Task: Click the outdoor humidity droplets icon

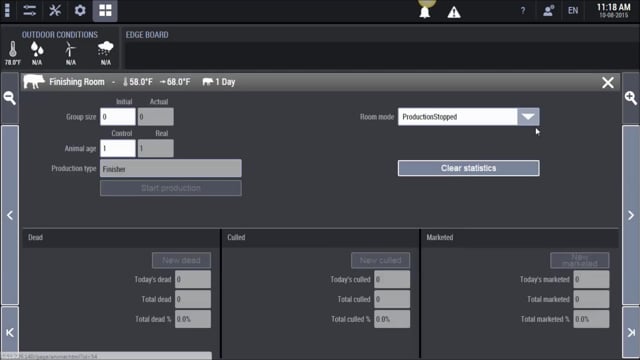Action: click(37, 49)
